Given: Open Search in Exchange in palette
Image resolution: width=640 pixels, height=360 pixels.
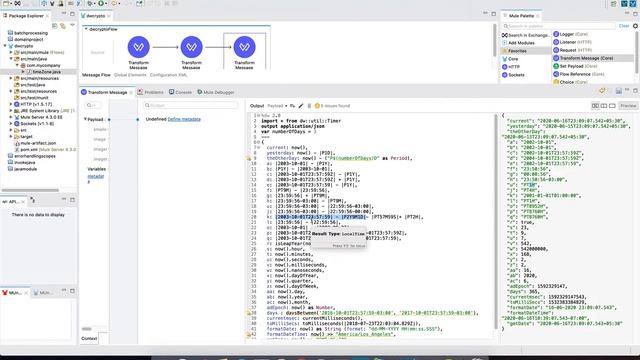Looking at the screenshot, I should click(526, 36).
